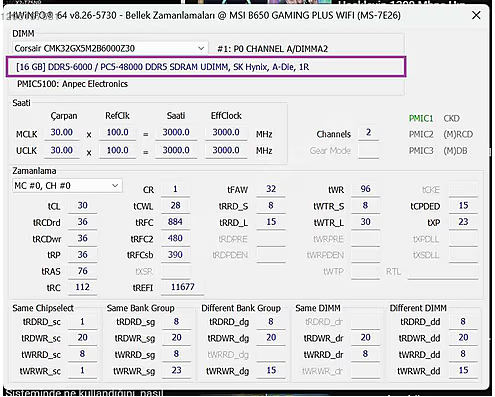The height and width of the screenshot is (397, 495).
Task: Click the UCLK RefClk value 100.0
Action: (x=118, y=150)
